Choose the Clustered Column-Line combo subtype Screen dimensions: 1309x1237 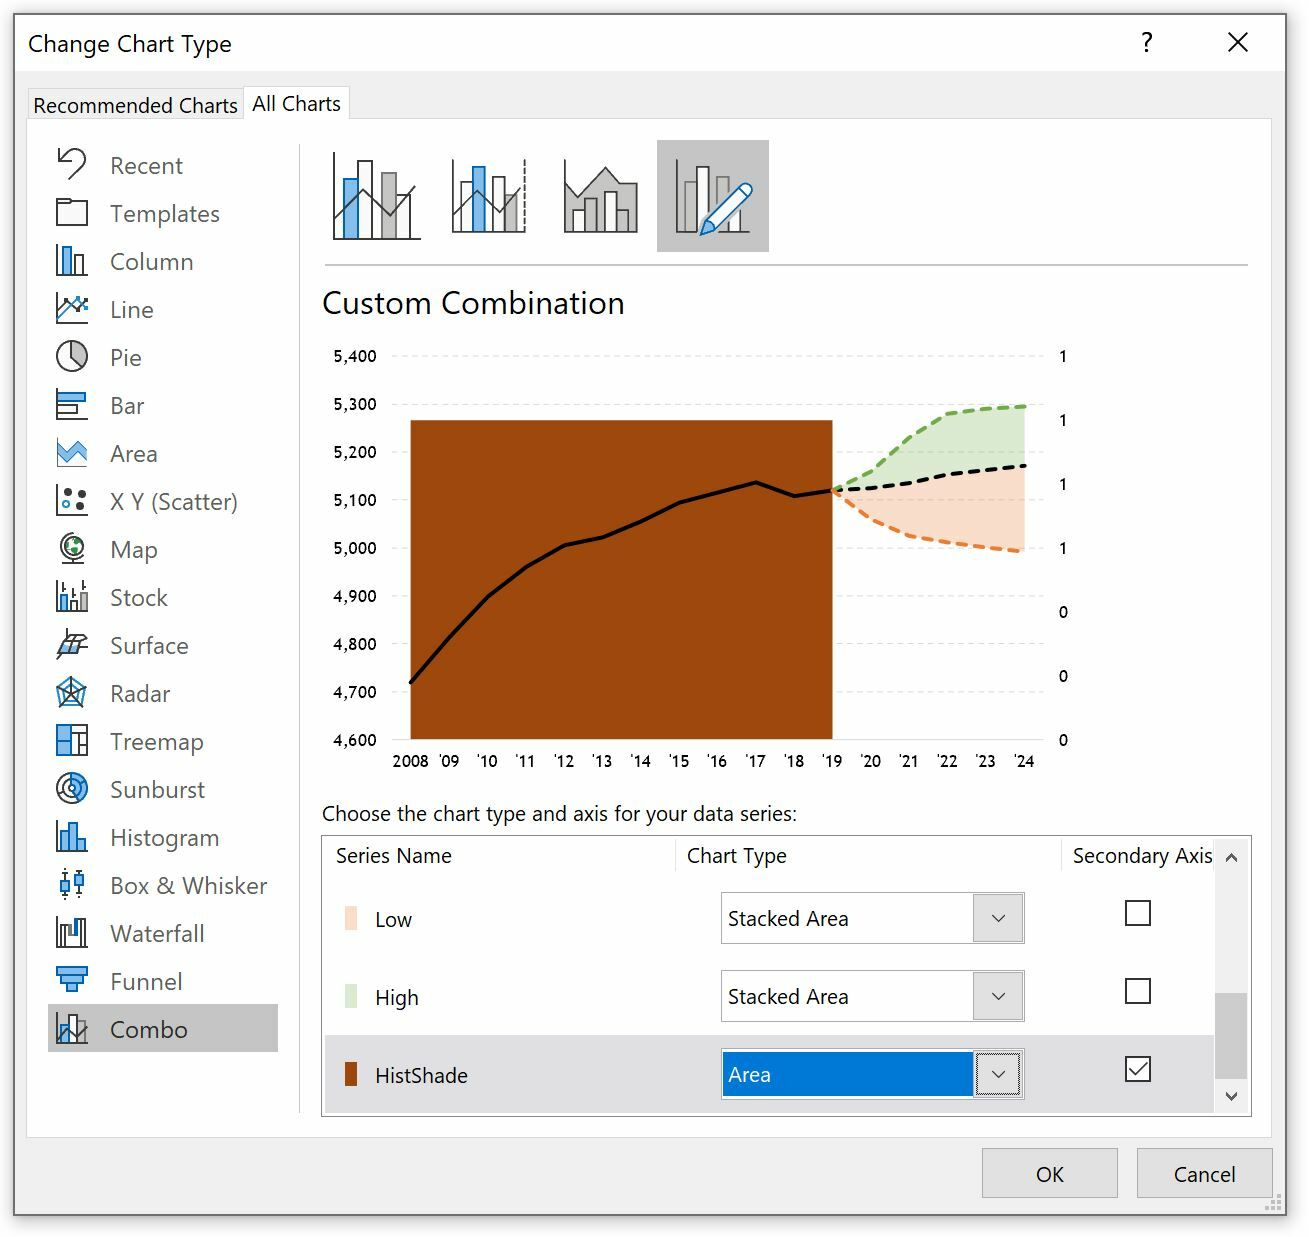(x=374, y=196)
